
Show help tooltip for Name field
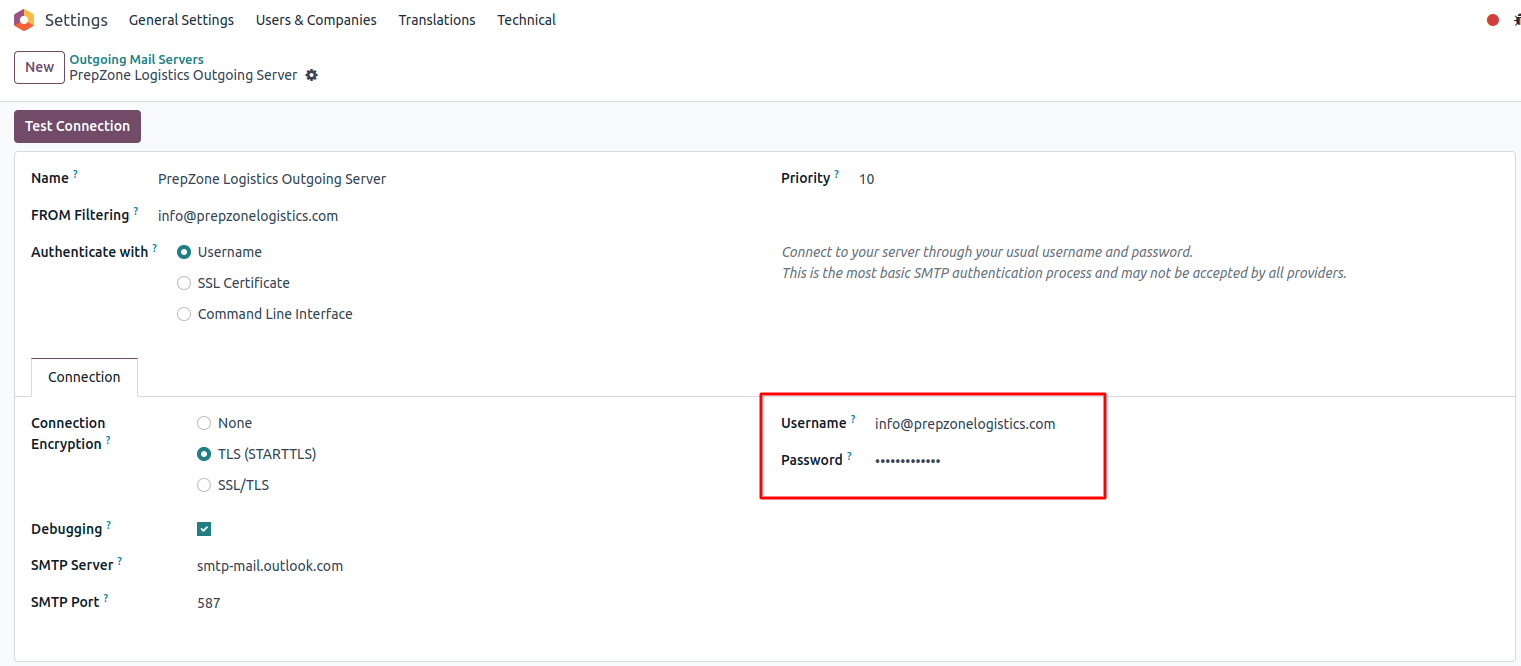pos(75,174)
